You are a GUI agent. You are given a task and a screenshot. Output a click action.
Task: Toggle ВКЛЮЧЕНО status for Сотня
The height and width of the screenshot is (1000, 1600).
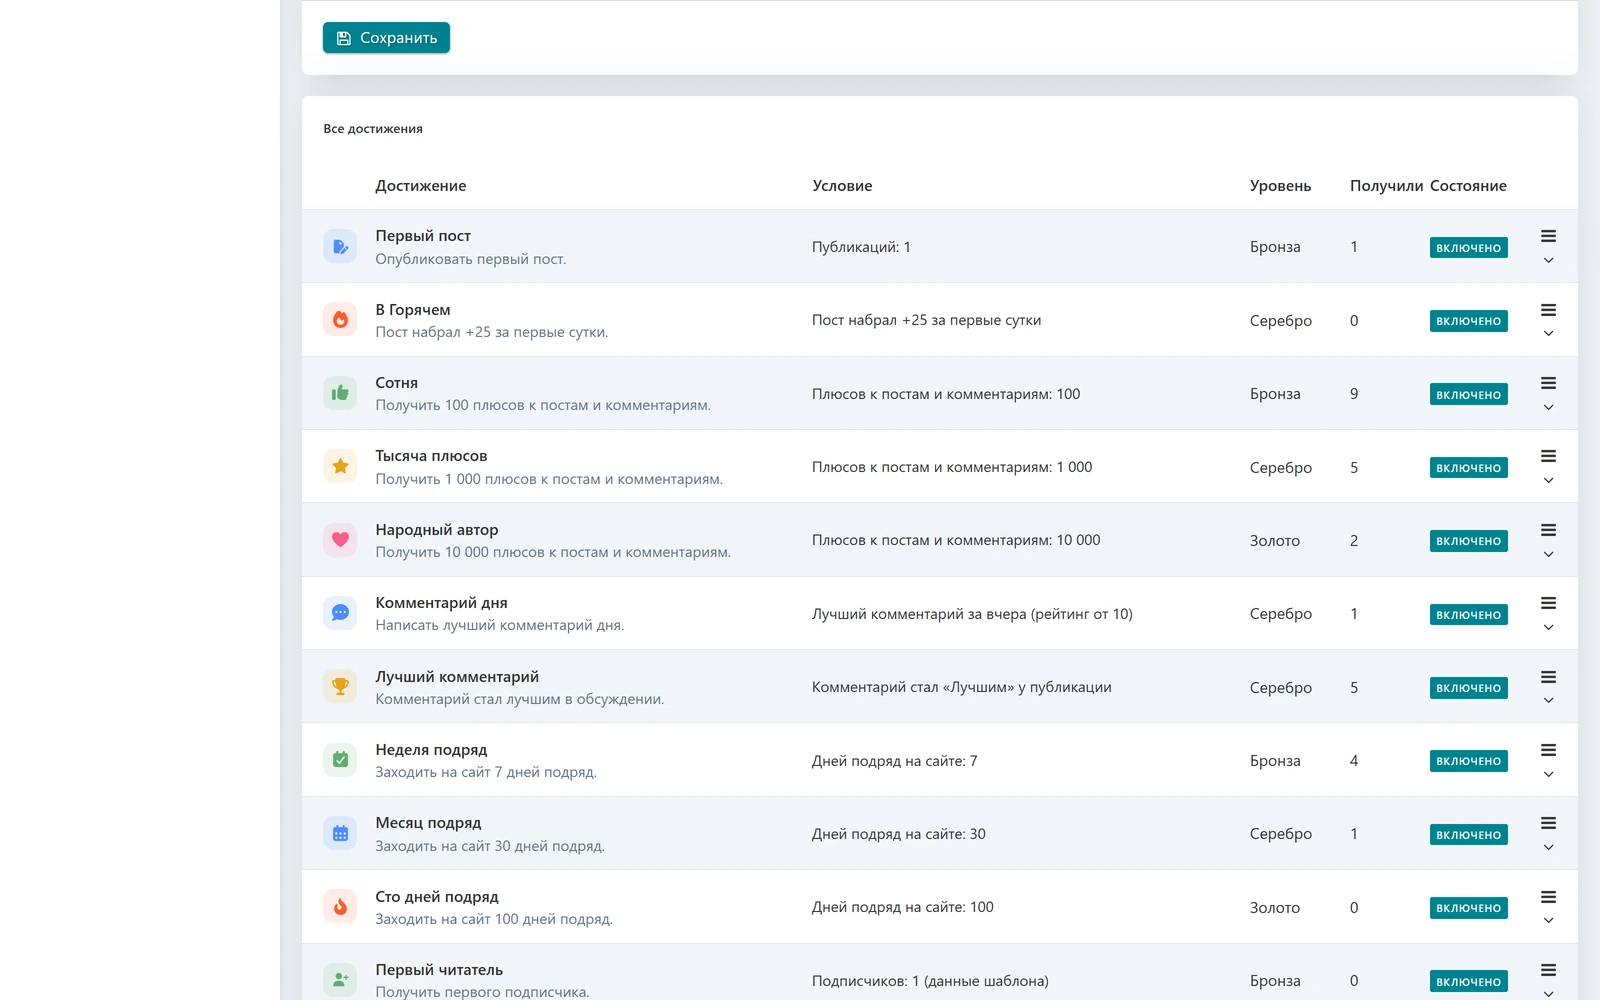(x=1468, y=395)
